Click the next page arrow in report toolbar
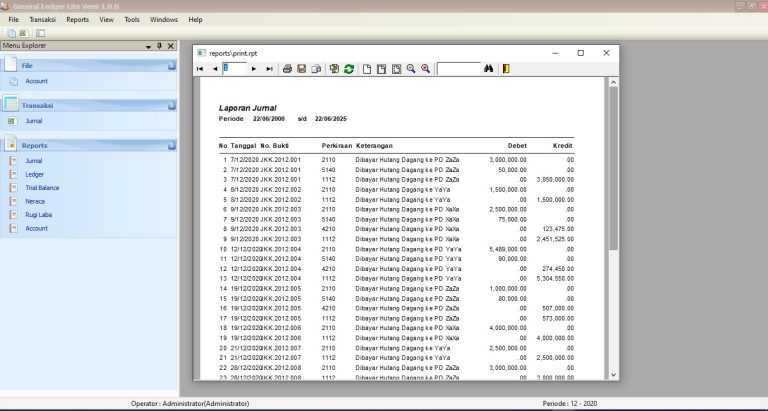The height and width of the screenshot is (411, 768). (254, 69)
